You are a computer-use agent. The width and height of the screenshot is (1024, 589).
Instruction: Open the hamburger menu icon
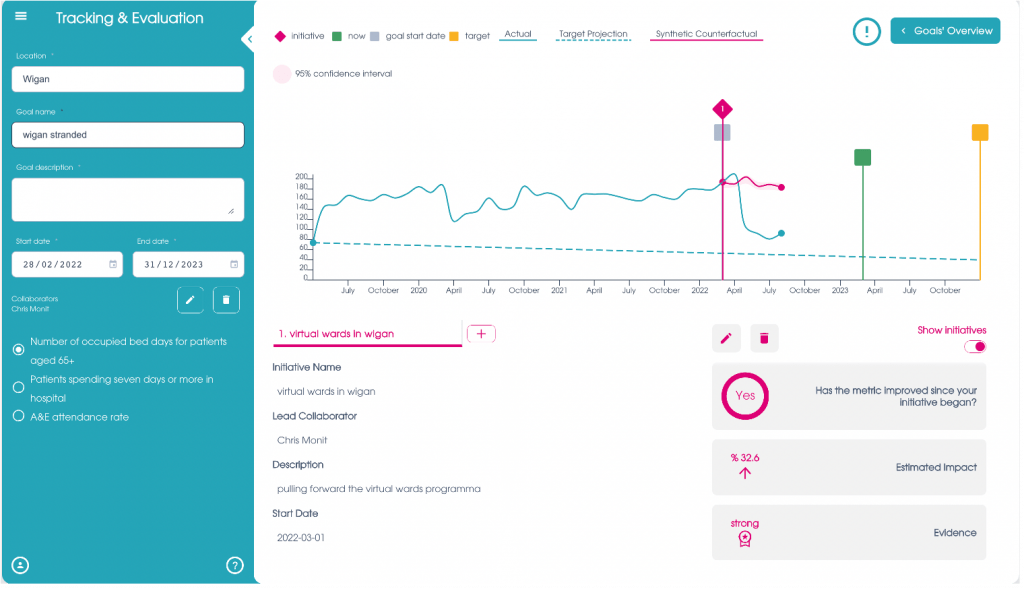point(22,18)
